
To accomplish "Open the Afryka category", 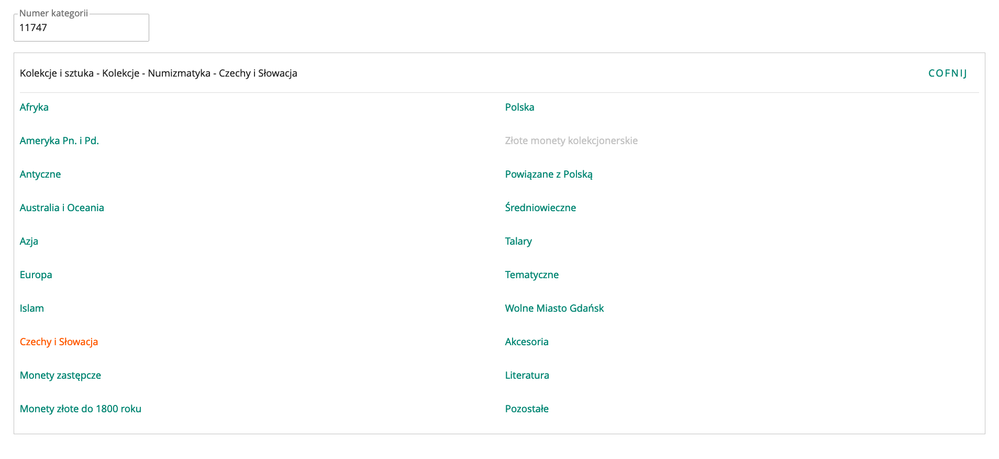I will [x=34, y=107].
